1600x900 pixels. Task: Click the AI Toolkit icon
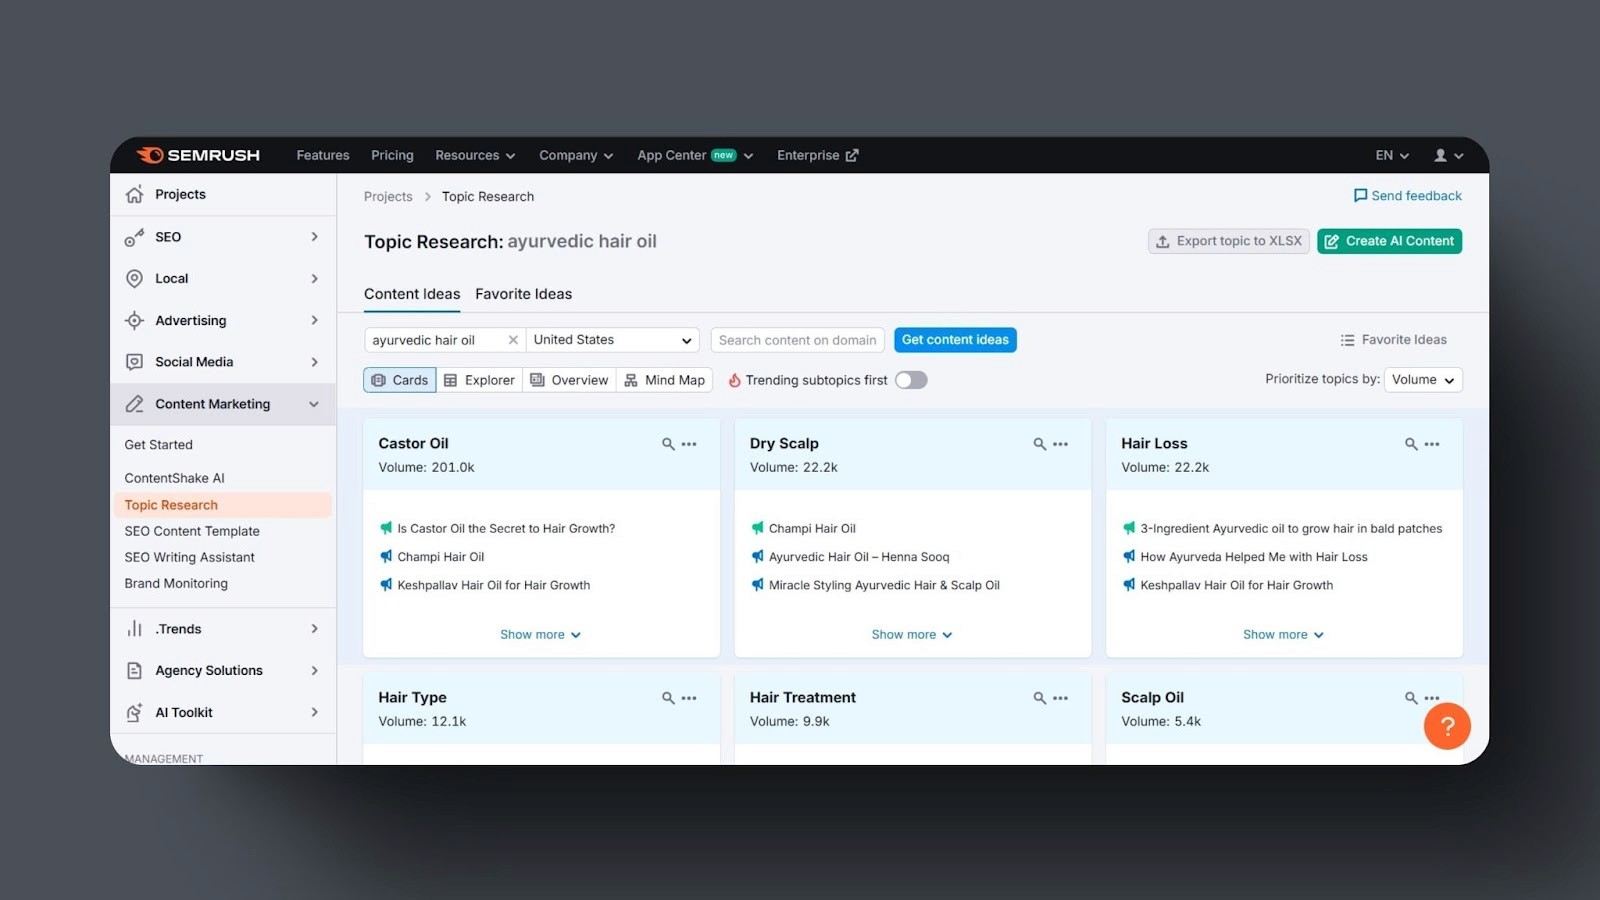(x=134, y=712)
